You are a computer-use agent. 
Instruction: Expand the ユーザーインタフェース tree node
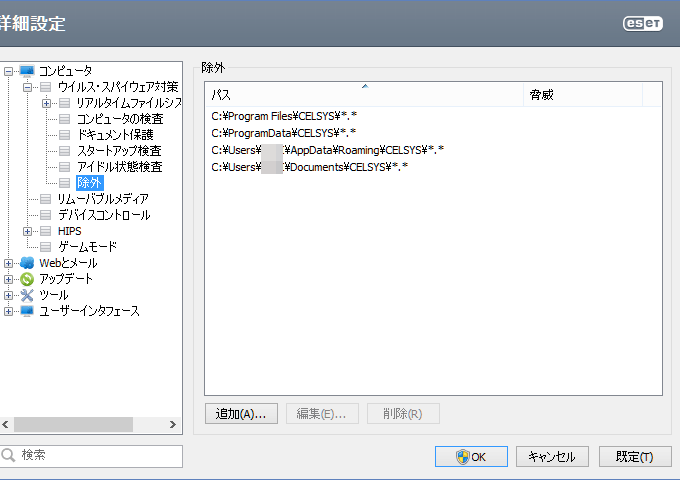pos(8,311)
